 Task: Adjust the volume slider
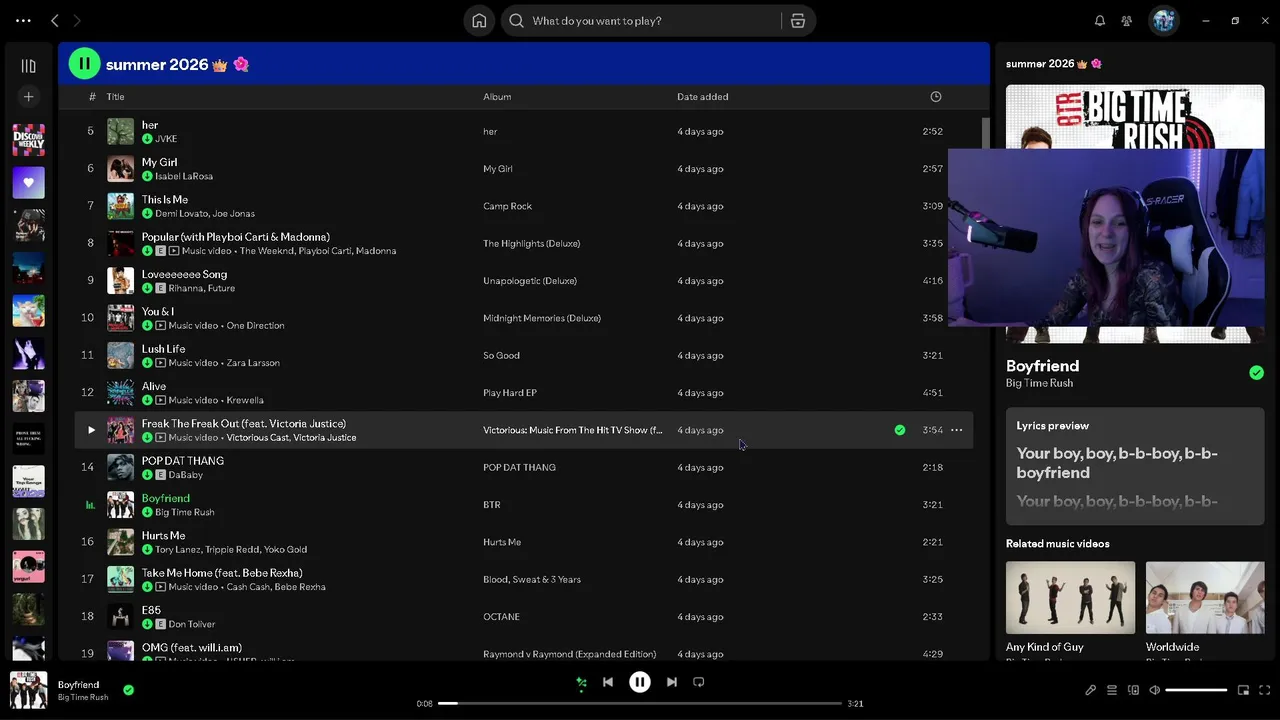tap(1196, 690)
